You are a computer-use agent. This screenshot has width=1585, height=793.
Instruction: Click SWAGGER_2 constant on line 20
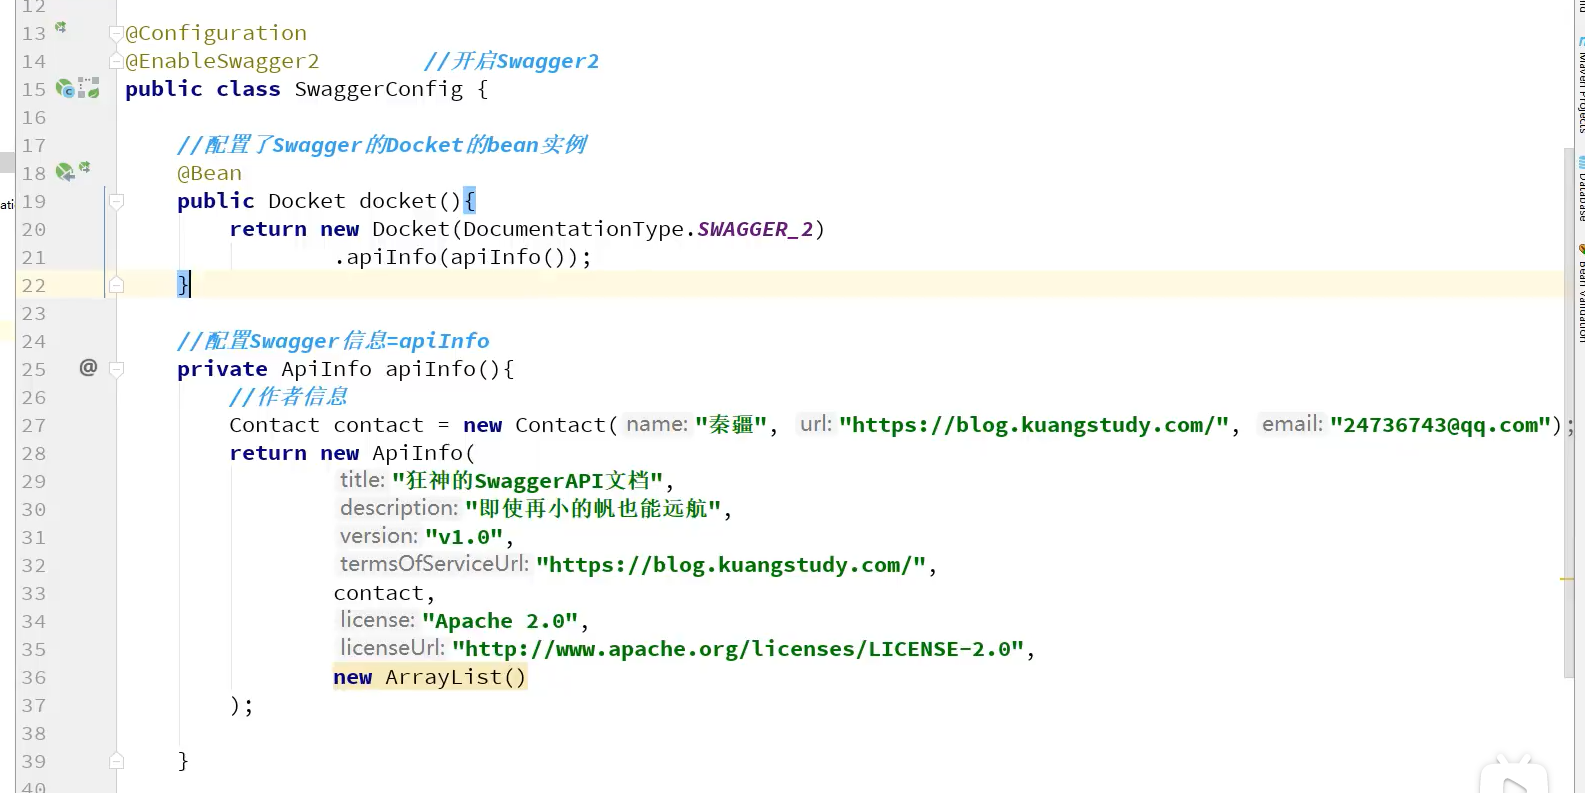755,229
